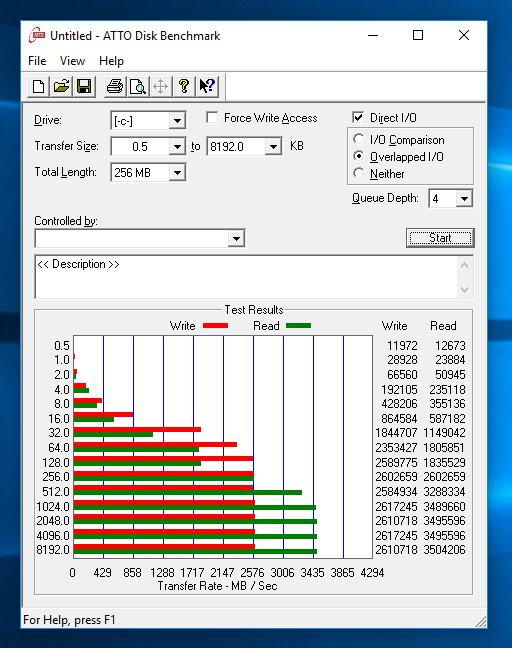Click the Description scrollbar up arrow
The image size is (512, 648).
click(x=464, y=265)
